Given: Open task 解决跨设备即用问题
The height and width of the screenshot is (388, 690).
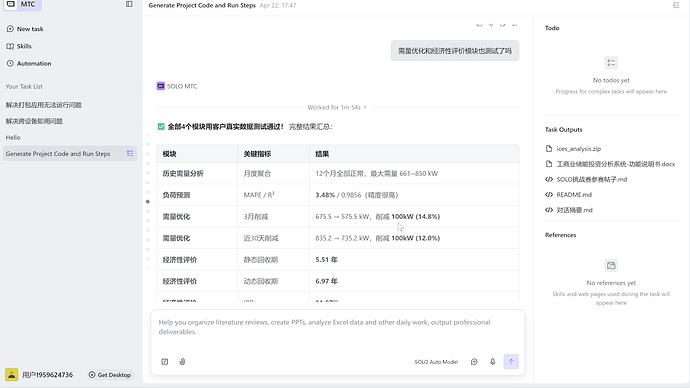Looking at the screenshot, I should (x=34, y=121).
